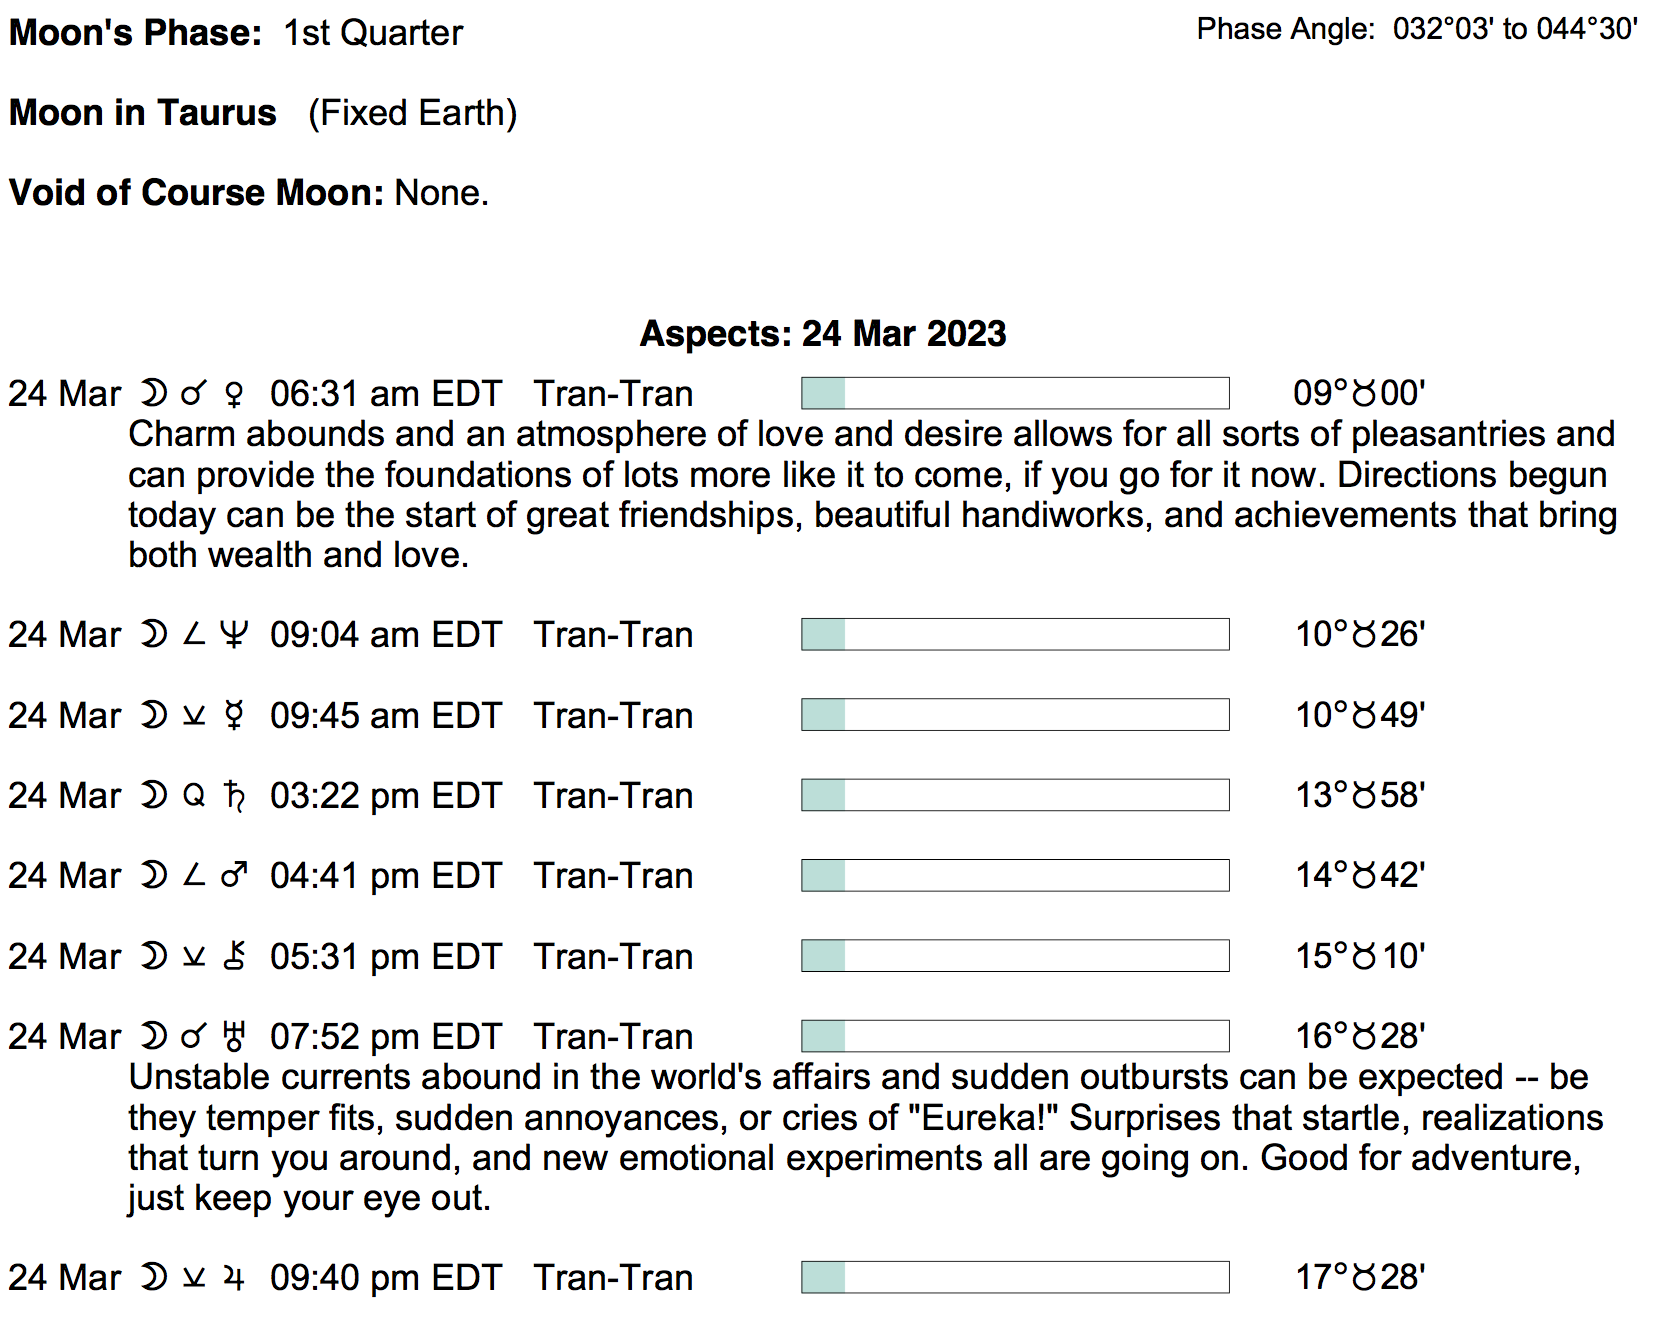Click the "Void of Course Moon" label

[x=196, y=193]
